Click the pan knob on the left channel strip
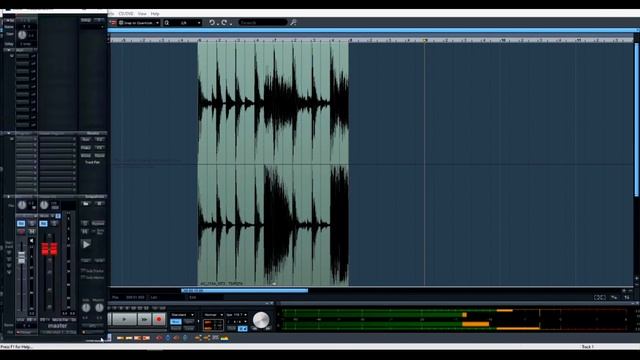Image resolution: width=640 pixels, height=360 pixels. pyautogui.click(x=22, y=204)
